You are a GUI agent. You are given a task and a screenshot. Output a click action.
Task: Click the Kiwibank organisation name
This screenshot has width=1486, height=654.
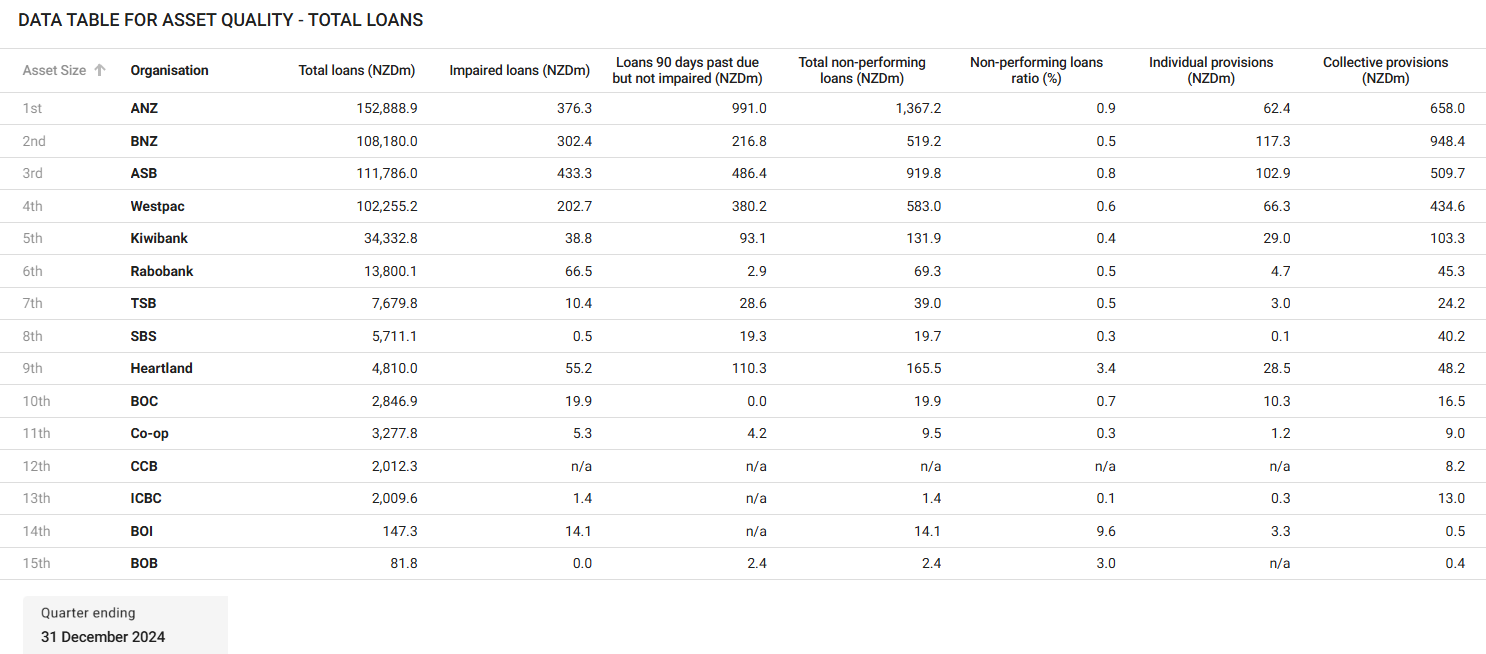point(159,238)
